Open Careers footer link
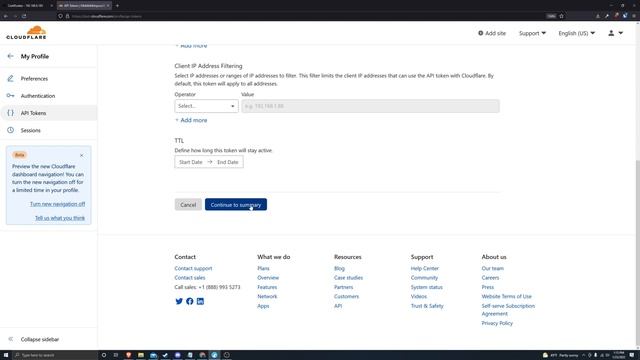 [x=490, y=278]
